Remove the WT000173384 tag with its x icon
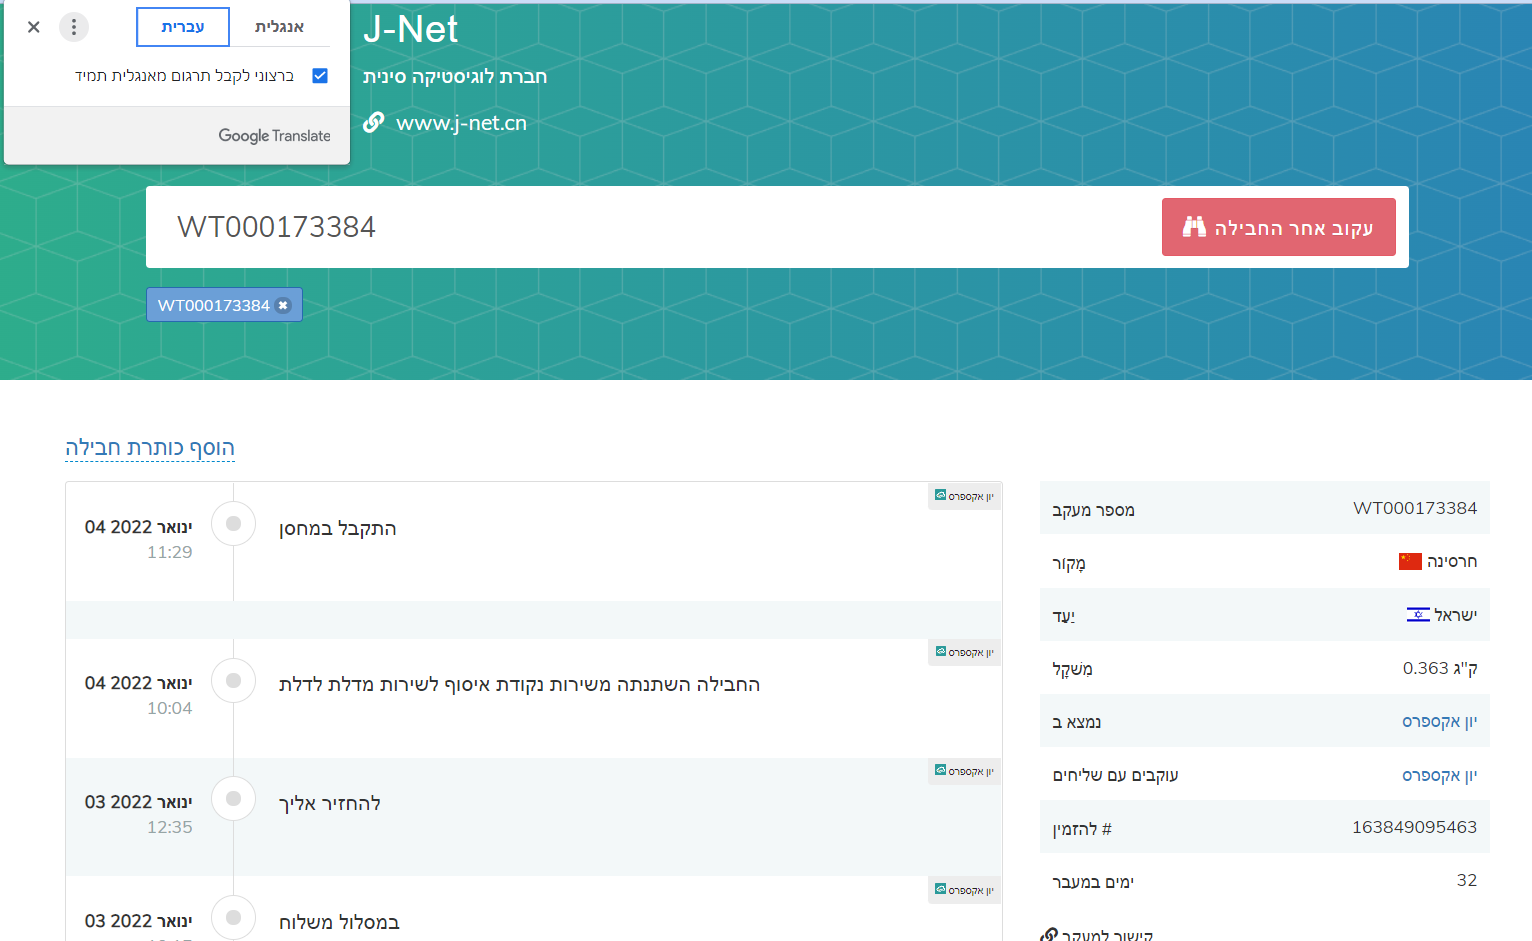This screenshot has height=941, width=1532. pos(283,306)
